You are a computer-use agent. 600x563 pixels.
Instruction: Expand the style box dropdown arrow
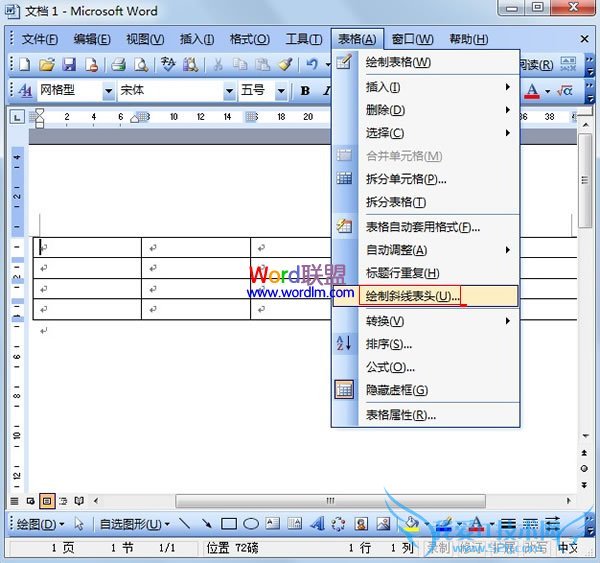(109, 91)
